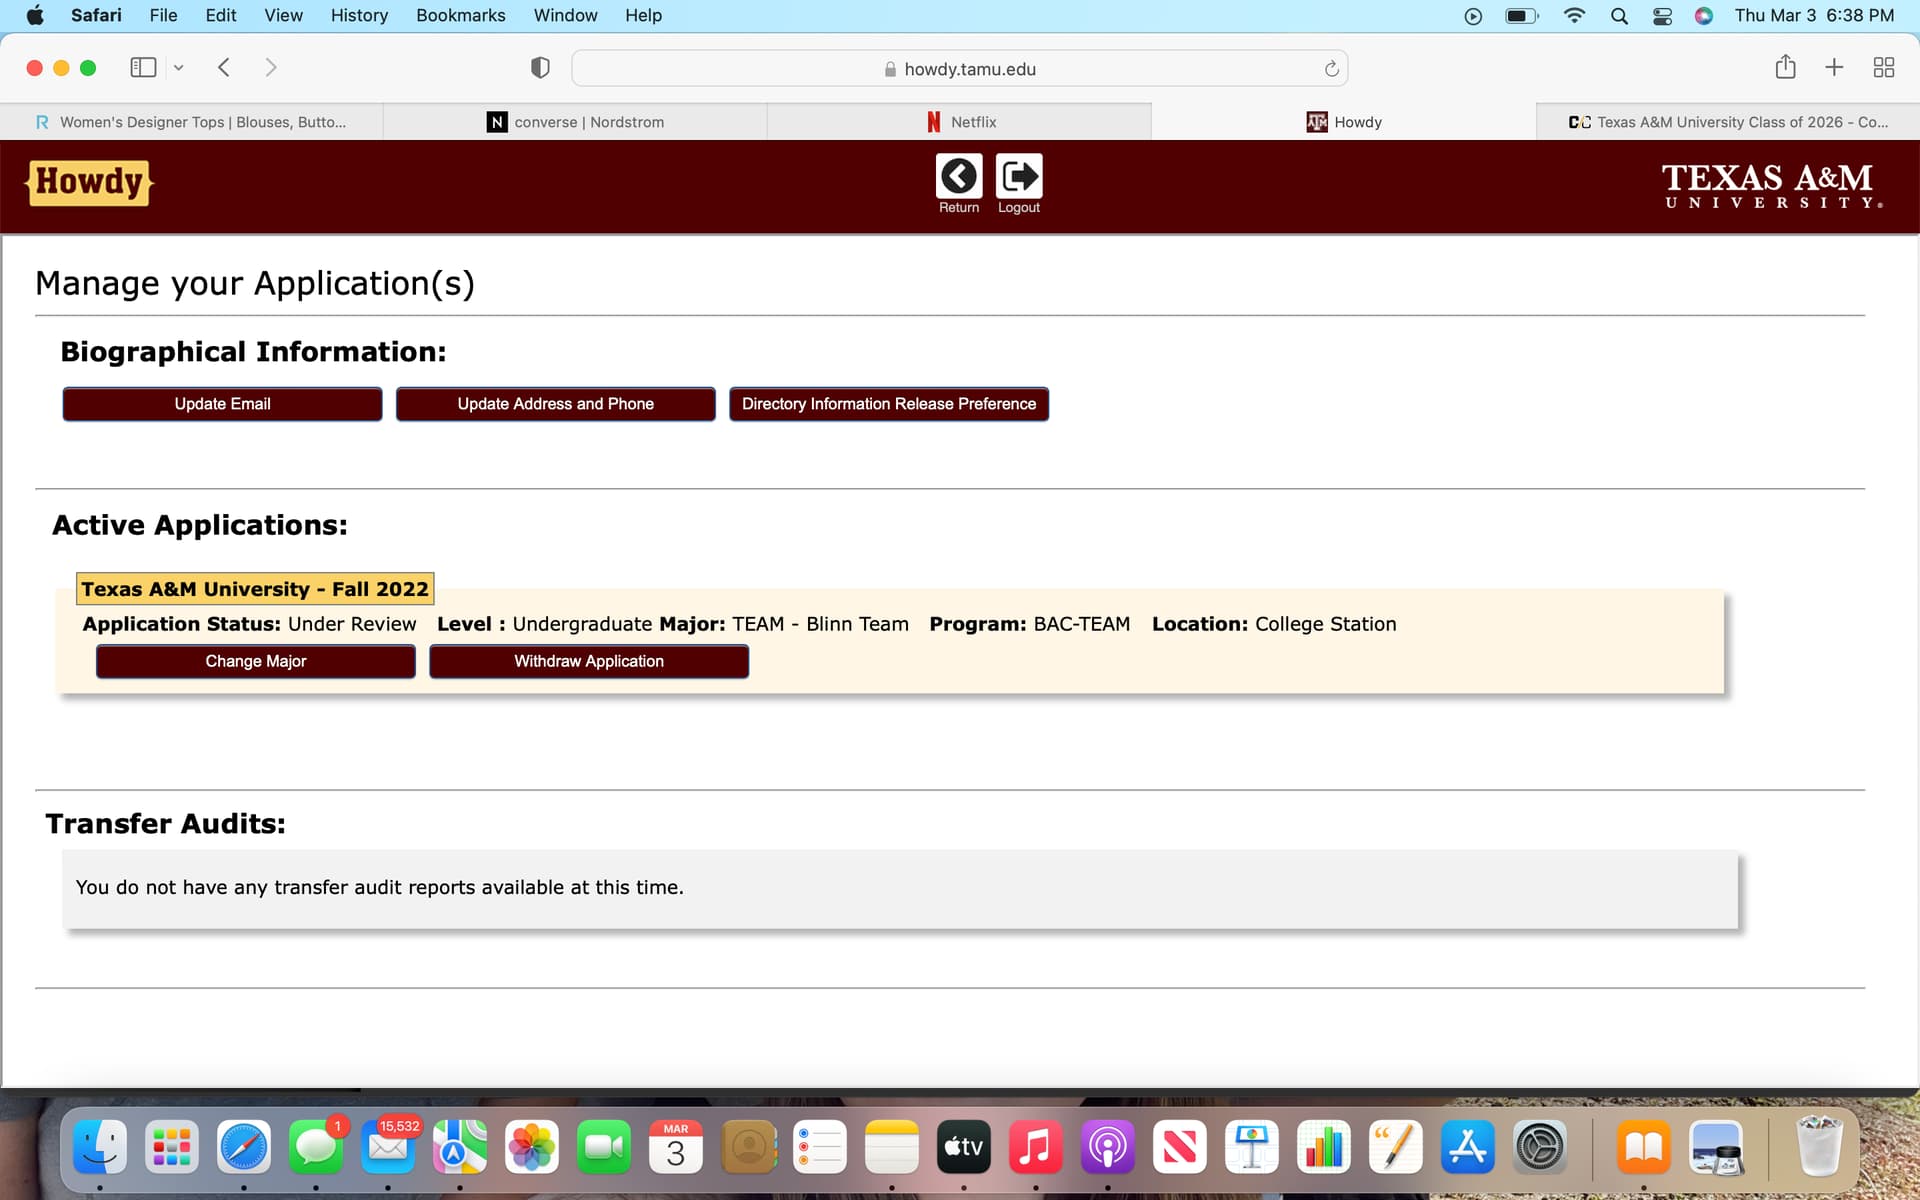The width and height of the screenshot is (1920, 1200).
Task: Open Control Center in the menu bar
Action: (1662, 15)
